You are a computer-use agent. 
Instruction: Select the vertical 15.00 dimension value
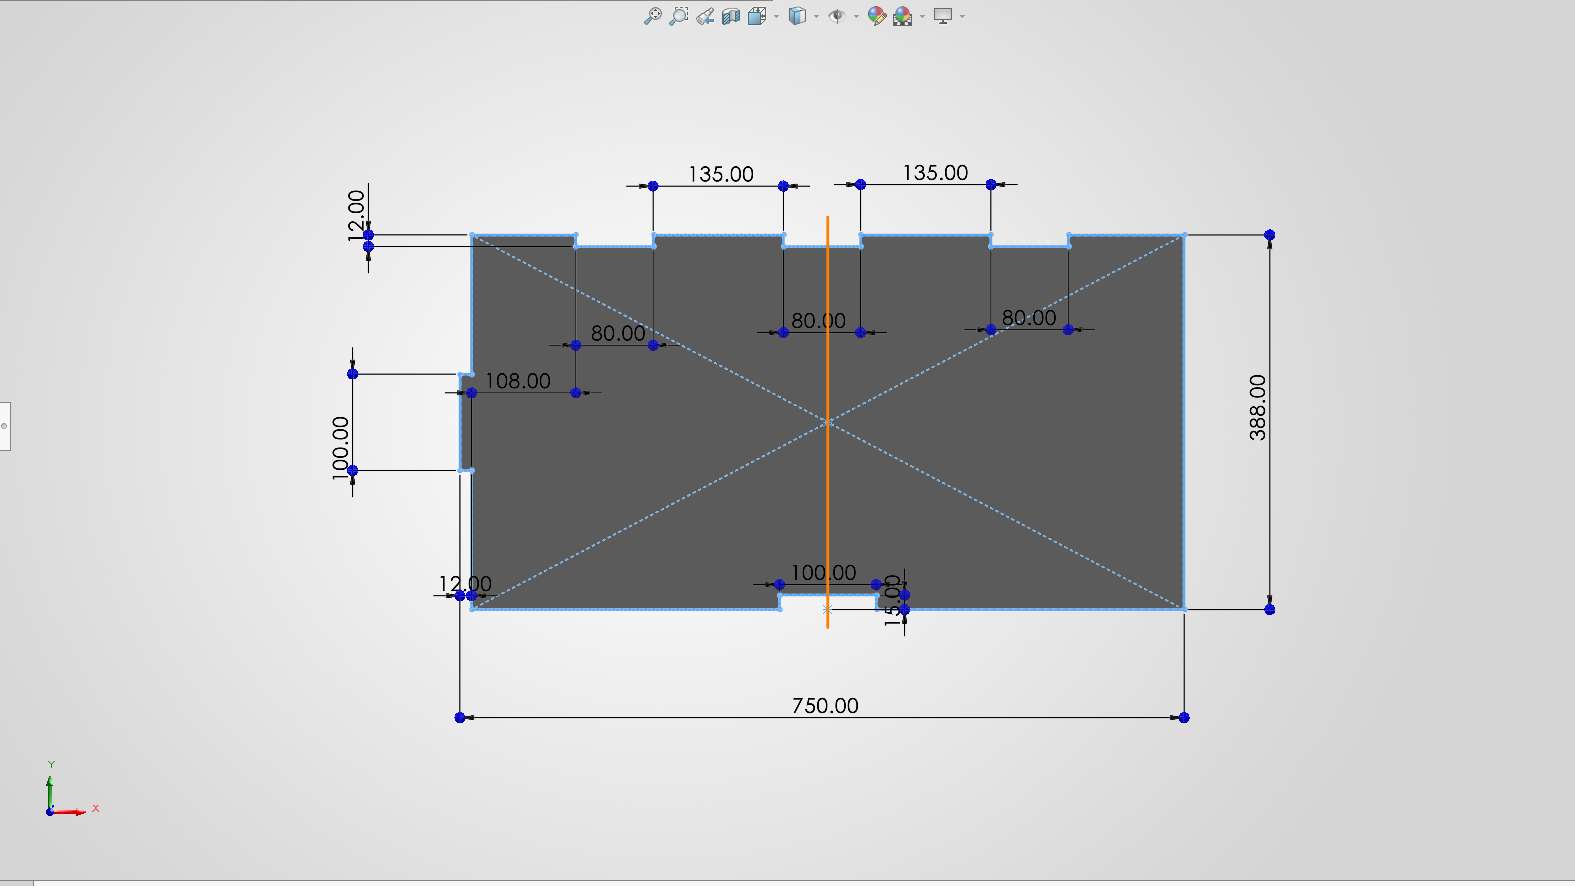point(893,601)
